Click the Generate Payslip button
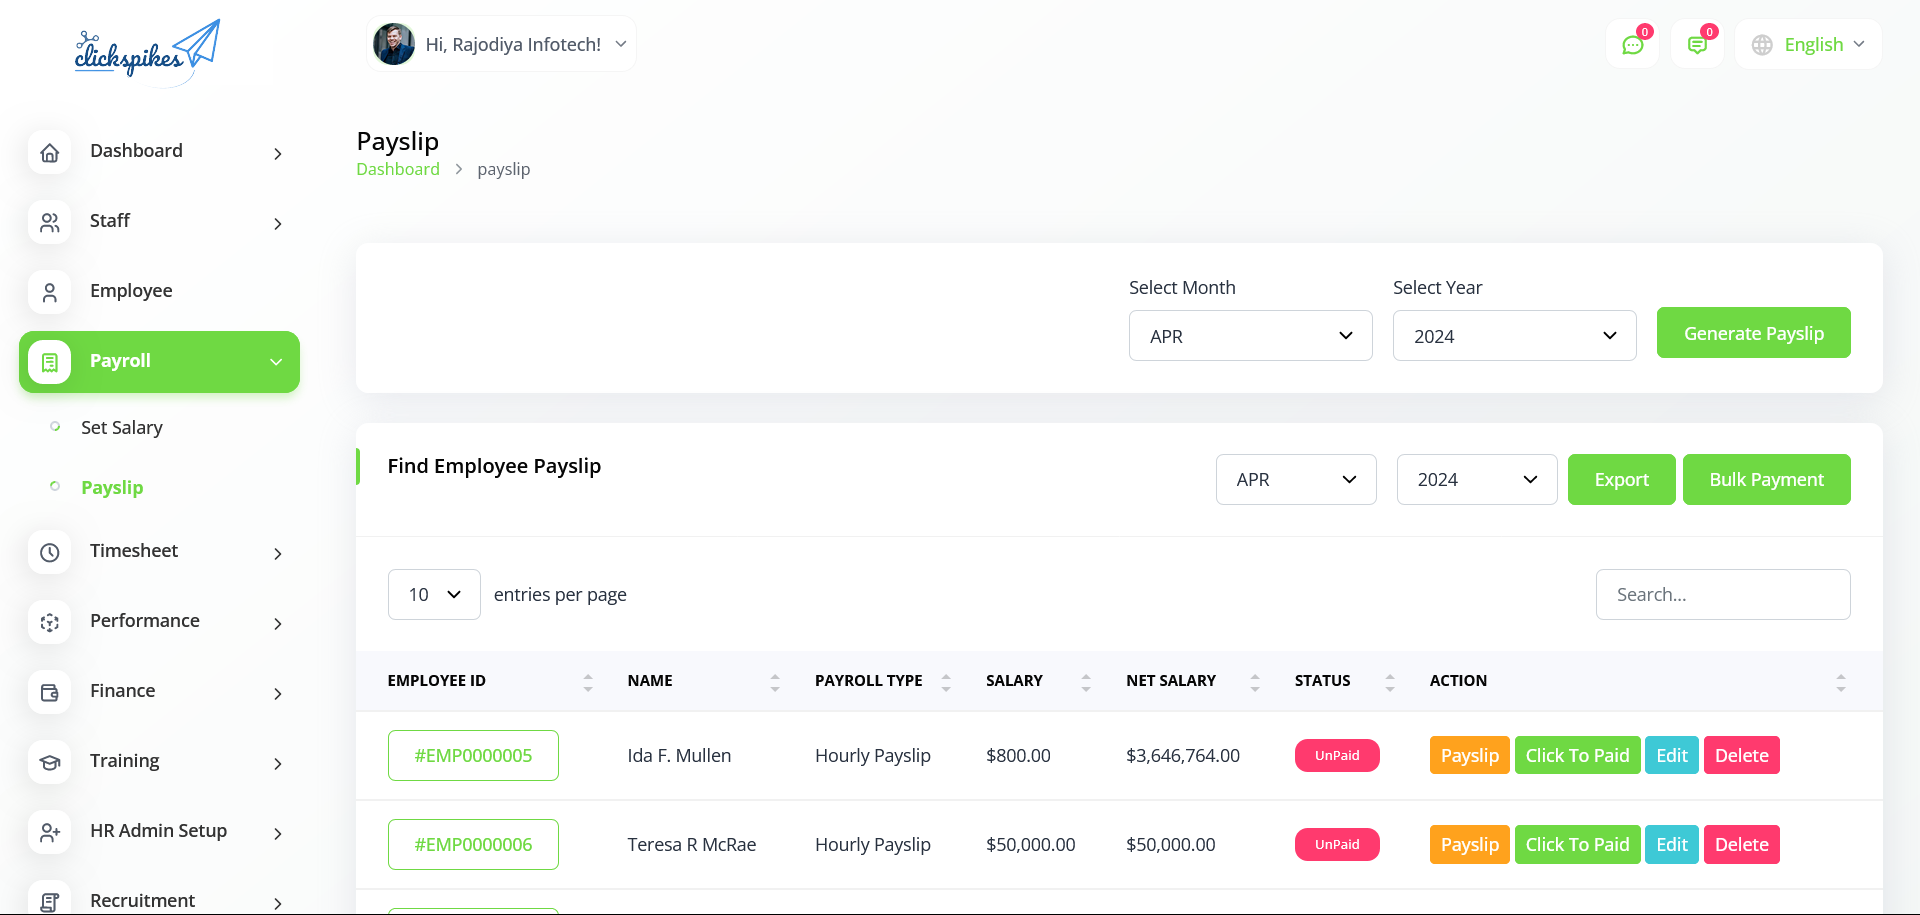1920x915 pixels. [1753, 333]
